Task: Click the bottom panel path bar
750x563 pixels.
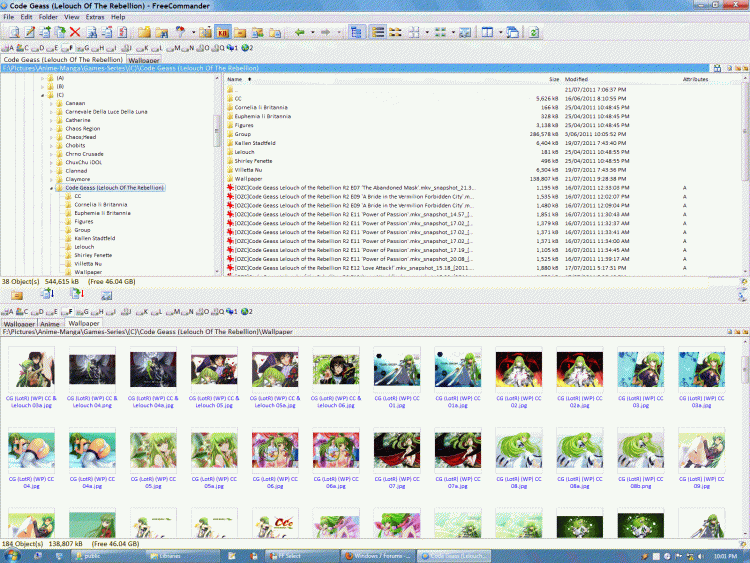Action: coord(364,331)
